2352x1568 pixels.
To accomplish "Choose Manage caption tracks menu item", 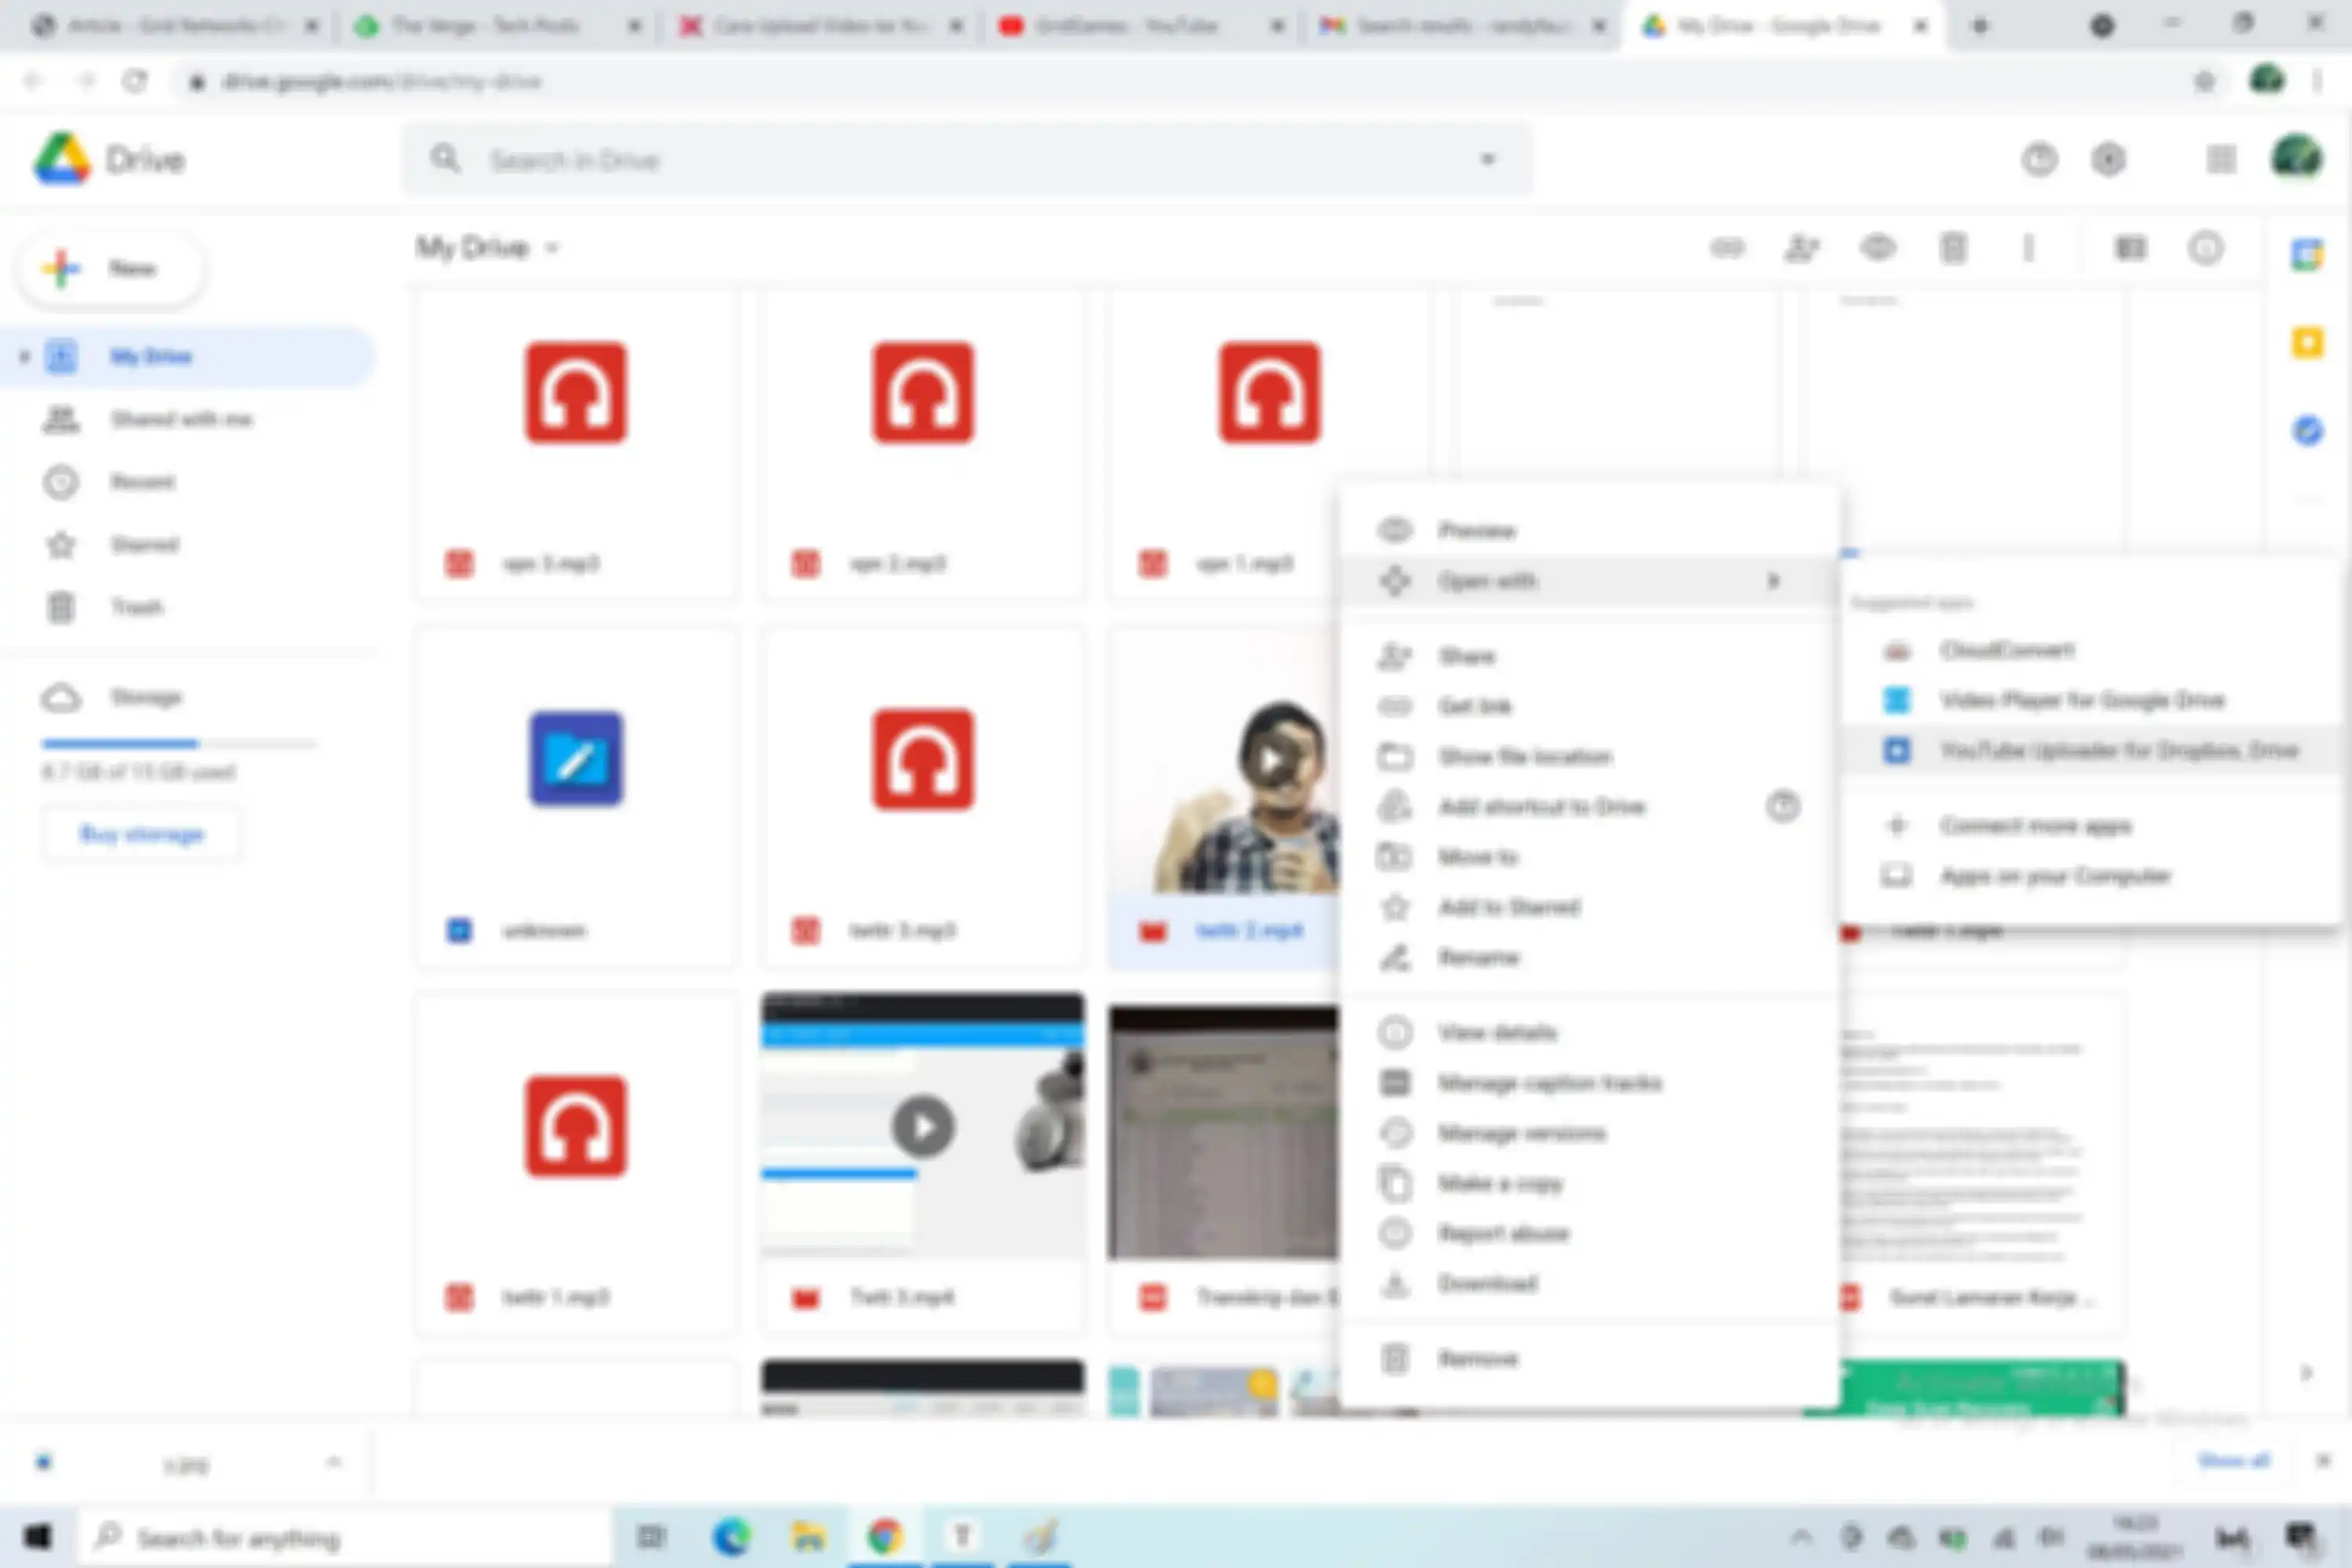I will tap(1589, 1083).
